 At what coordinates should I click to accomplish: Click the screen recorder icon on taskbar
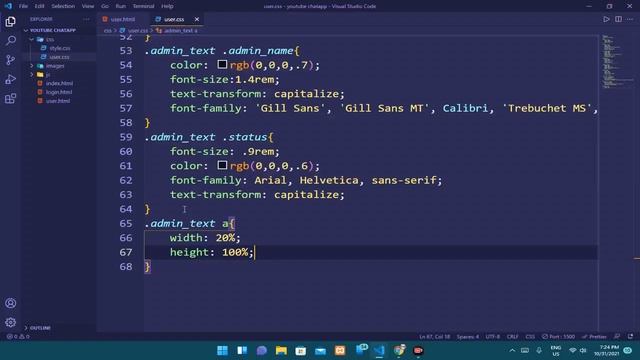coord(418,350)
